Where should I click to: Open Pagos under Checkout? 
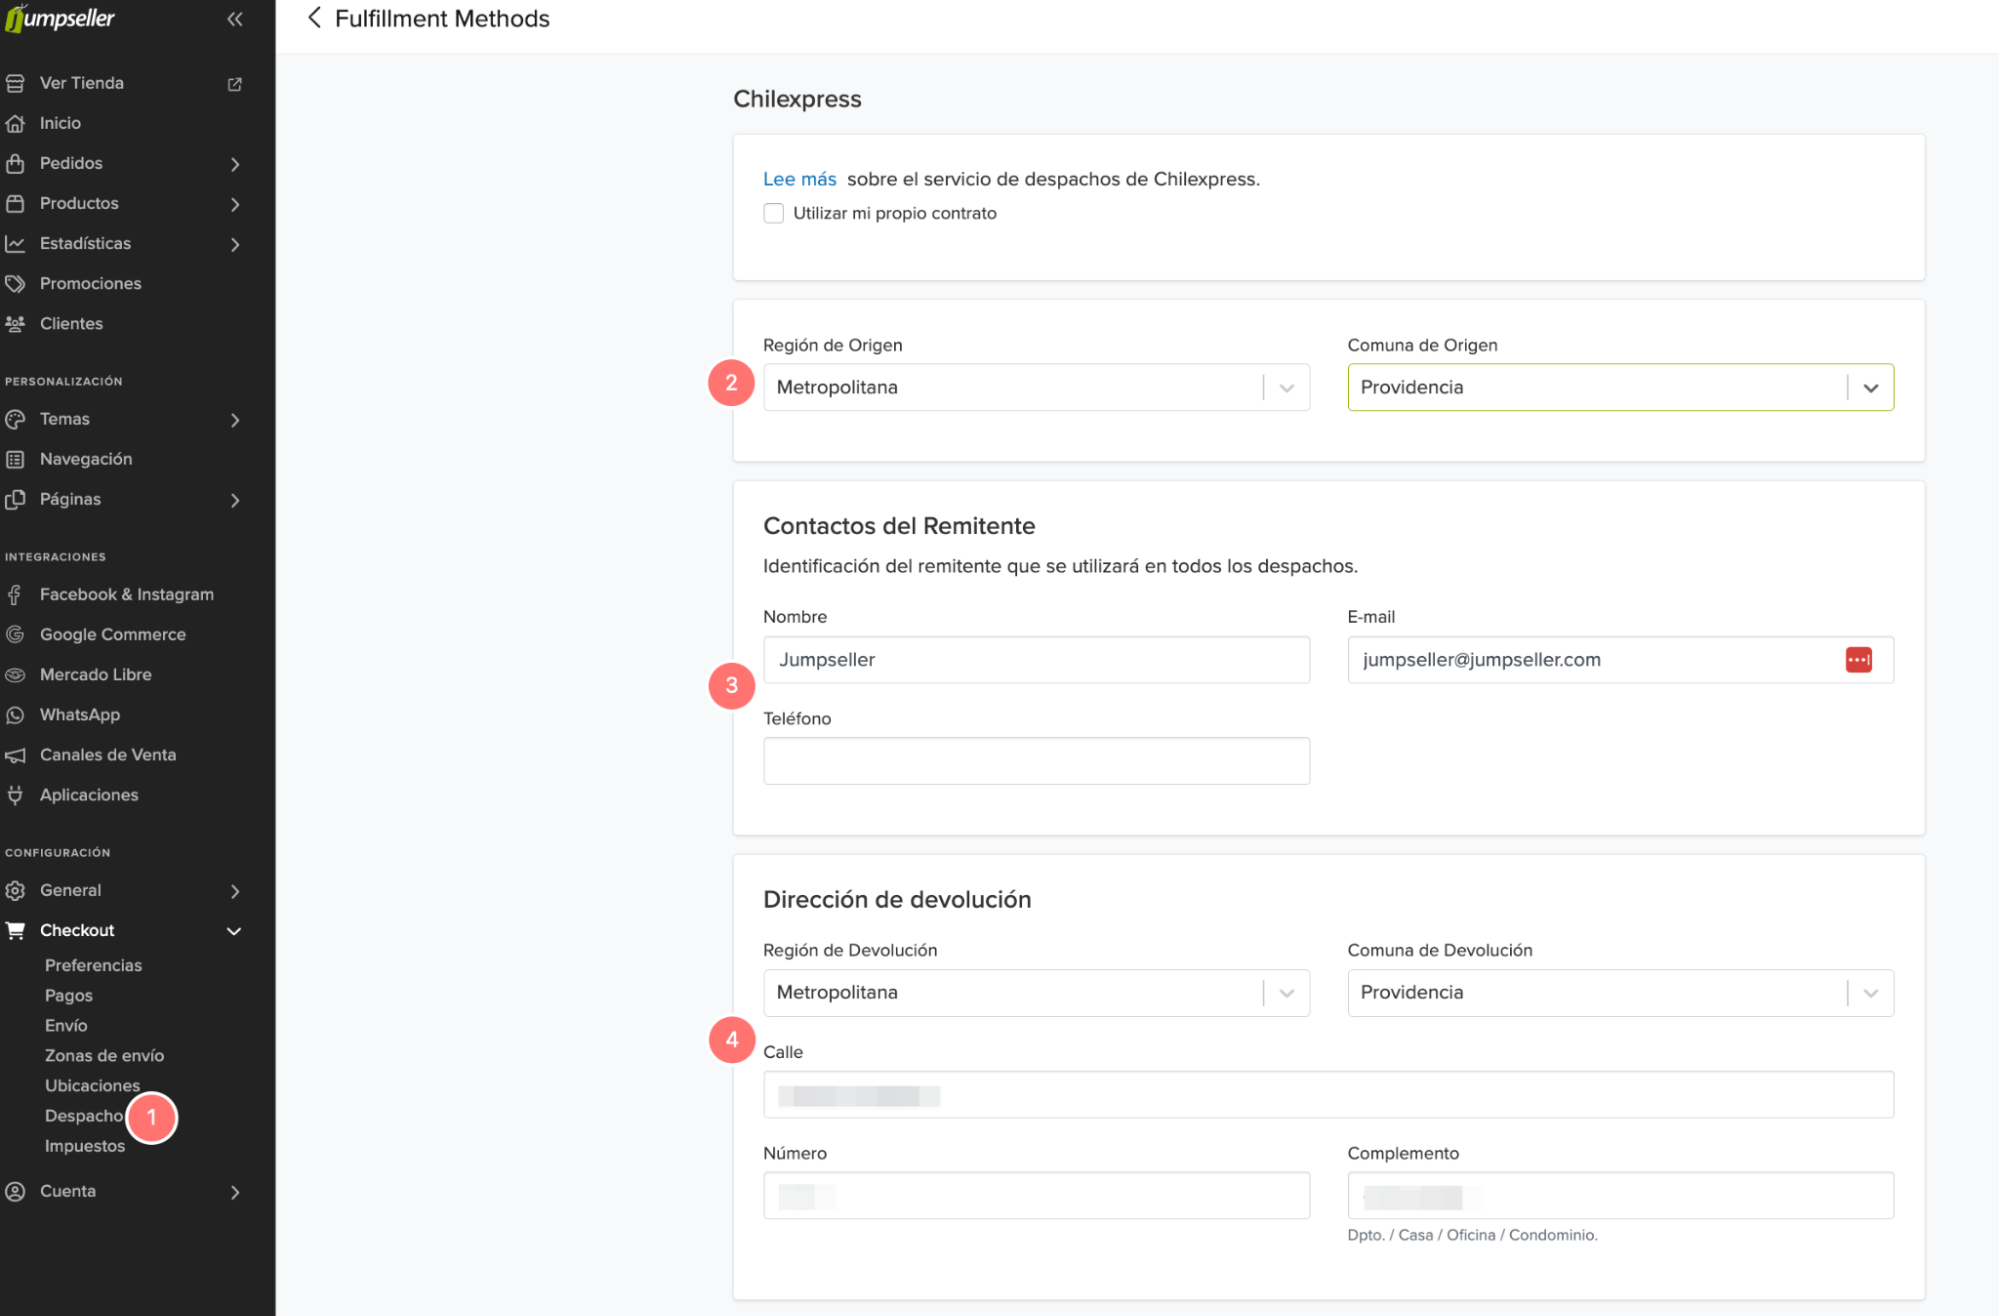[69, 996]
